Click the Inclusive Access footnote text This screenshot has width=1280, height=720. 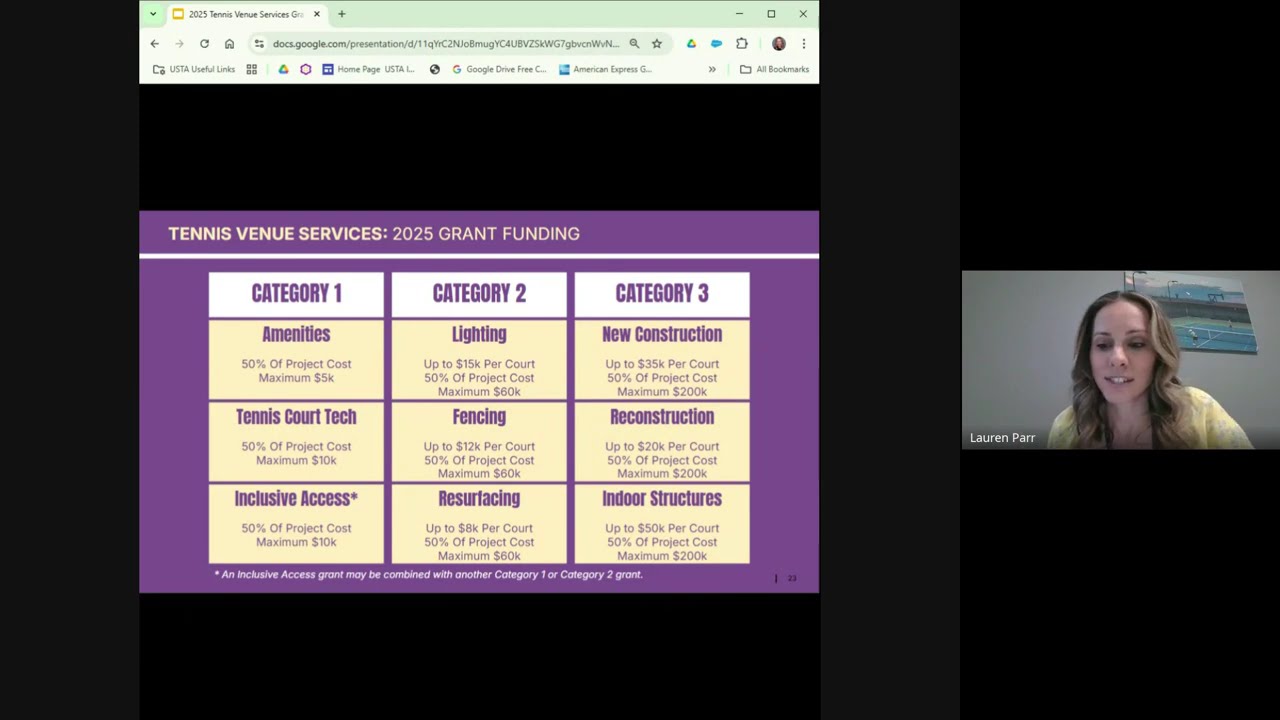428,575
